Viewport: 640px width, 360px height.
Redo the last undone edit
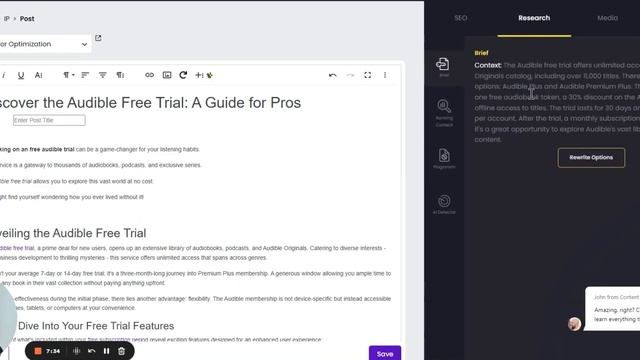tap(350, 75)
